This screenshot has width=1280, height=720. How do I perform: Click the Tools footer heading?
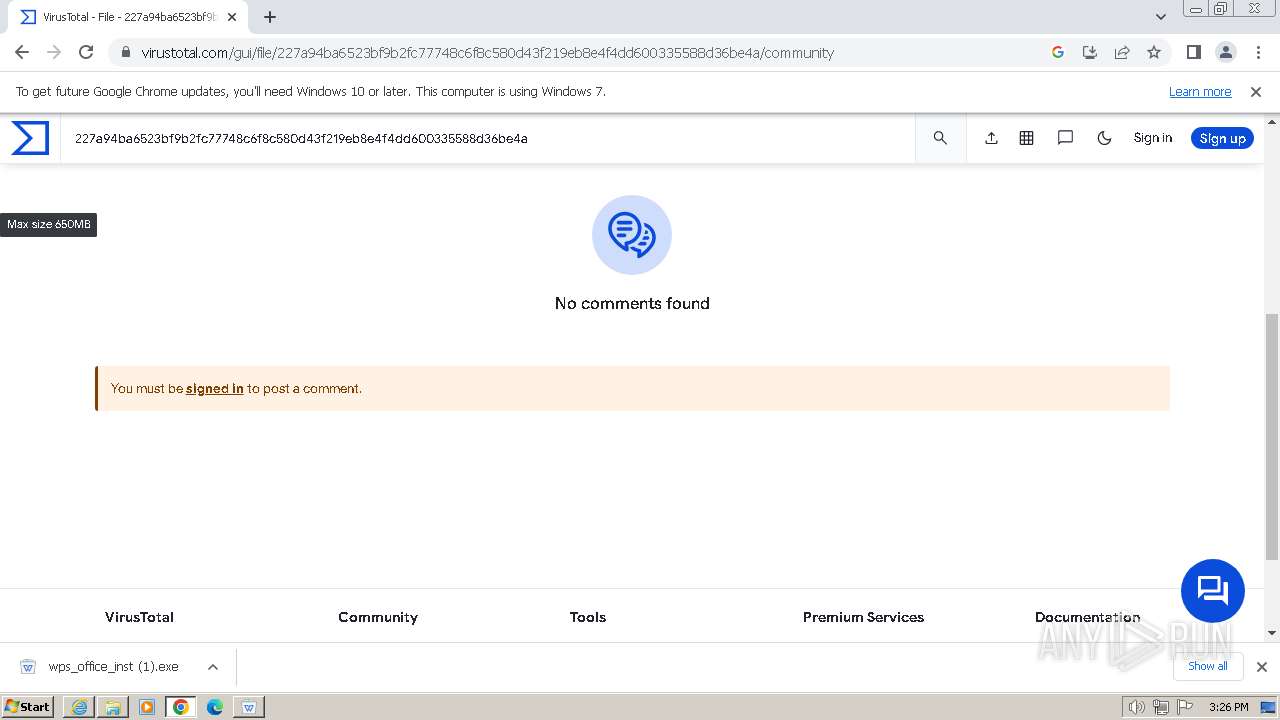588,617
